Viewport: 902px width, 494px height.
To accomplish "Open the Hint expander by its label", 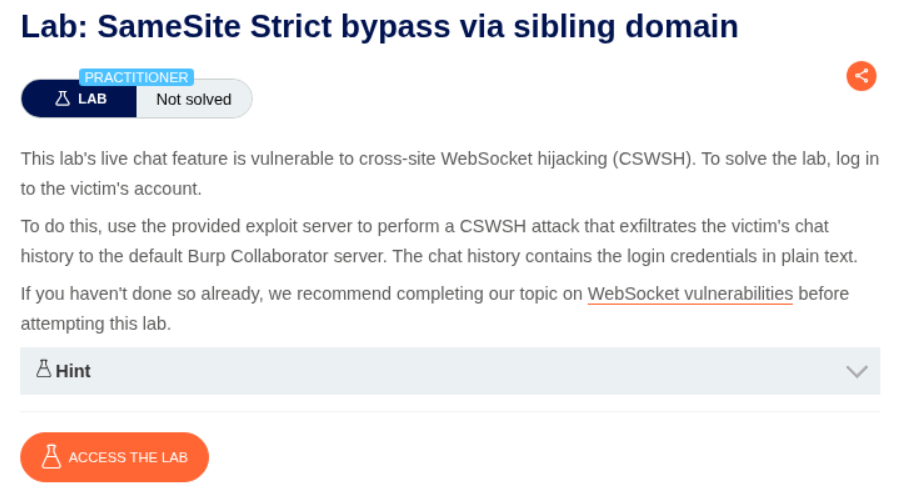I will coord(73,371).
